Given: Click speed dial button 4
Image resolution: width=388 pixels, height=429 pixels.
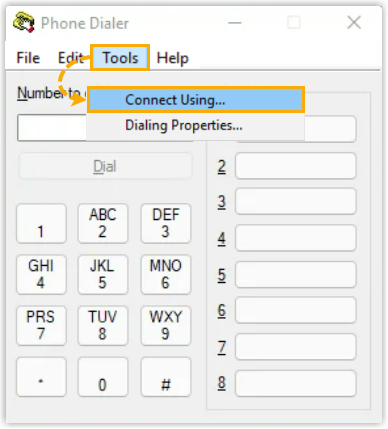Looking at the screenshot, I should (296, 238).
